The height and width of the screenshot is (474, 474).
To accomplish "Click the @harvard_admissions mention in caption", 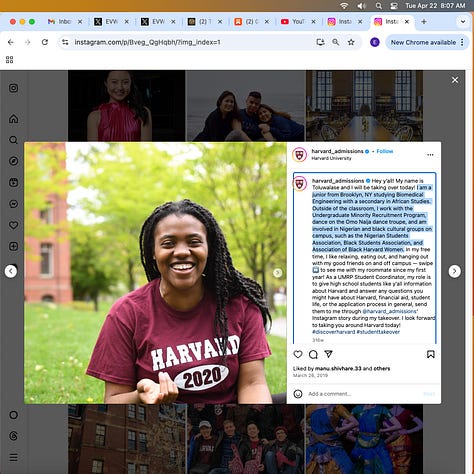I will 390,311.
